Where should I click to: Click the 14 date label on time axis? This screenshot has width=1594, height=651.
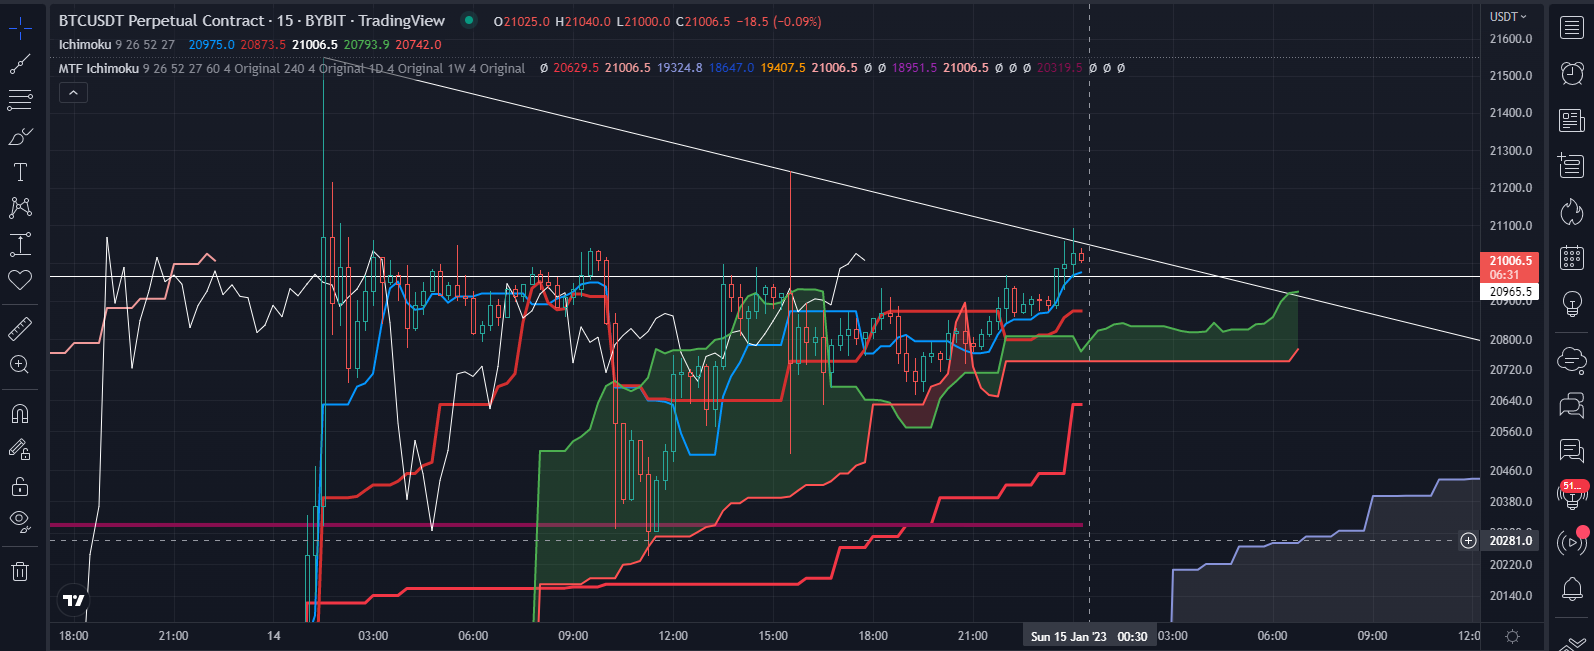274,636
